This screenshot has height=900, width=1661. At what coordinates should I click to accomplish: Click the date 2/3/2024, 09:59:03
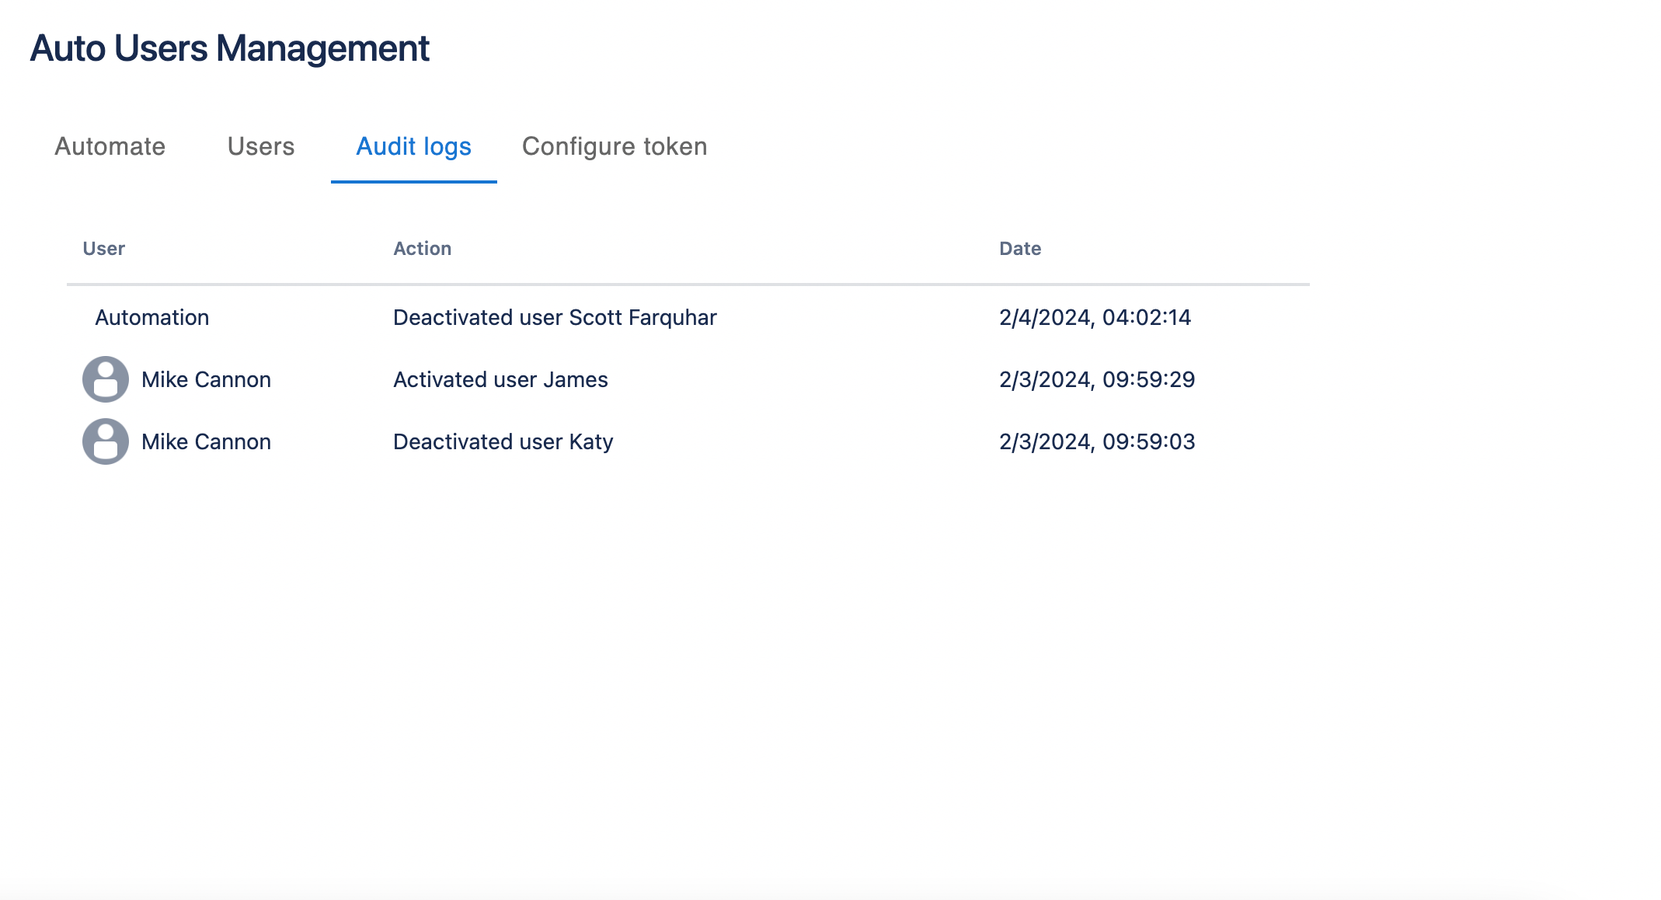[1097, 441]
